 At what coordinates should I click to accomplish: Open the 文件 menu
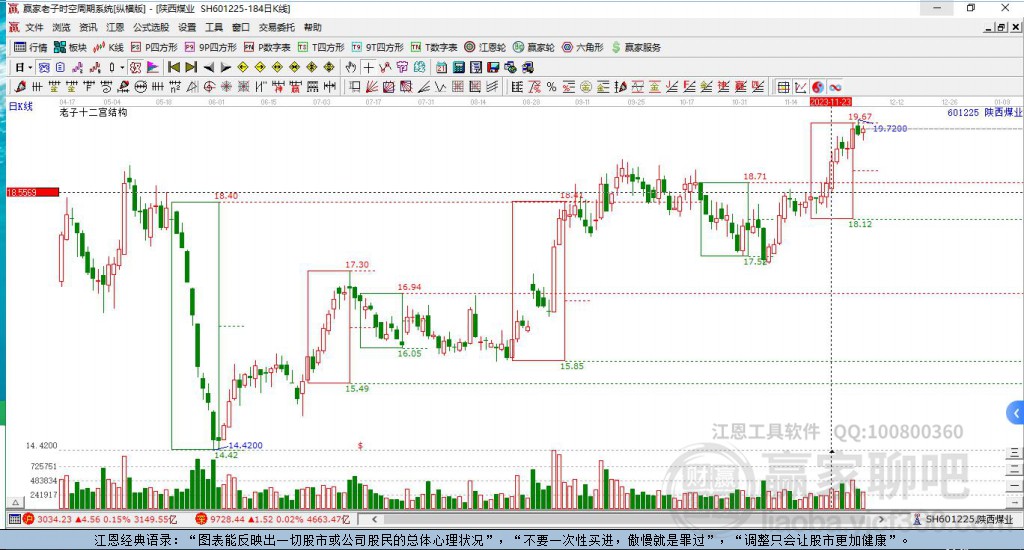[34, 27]
